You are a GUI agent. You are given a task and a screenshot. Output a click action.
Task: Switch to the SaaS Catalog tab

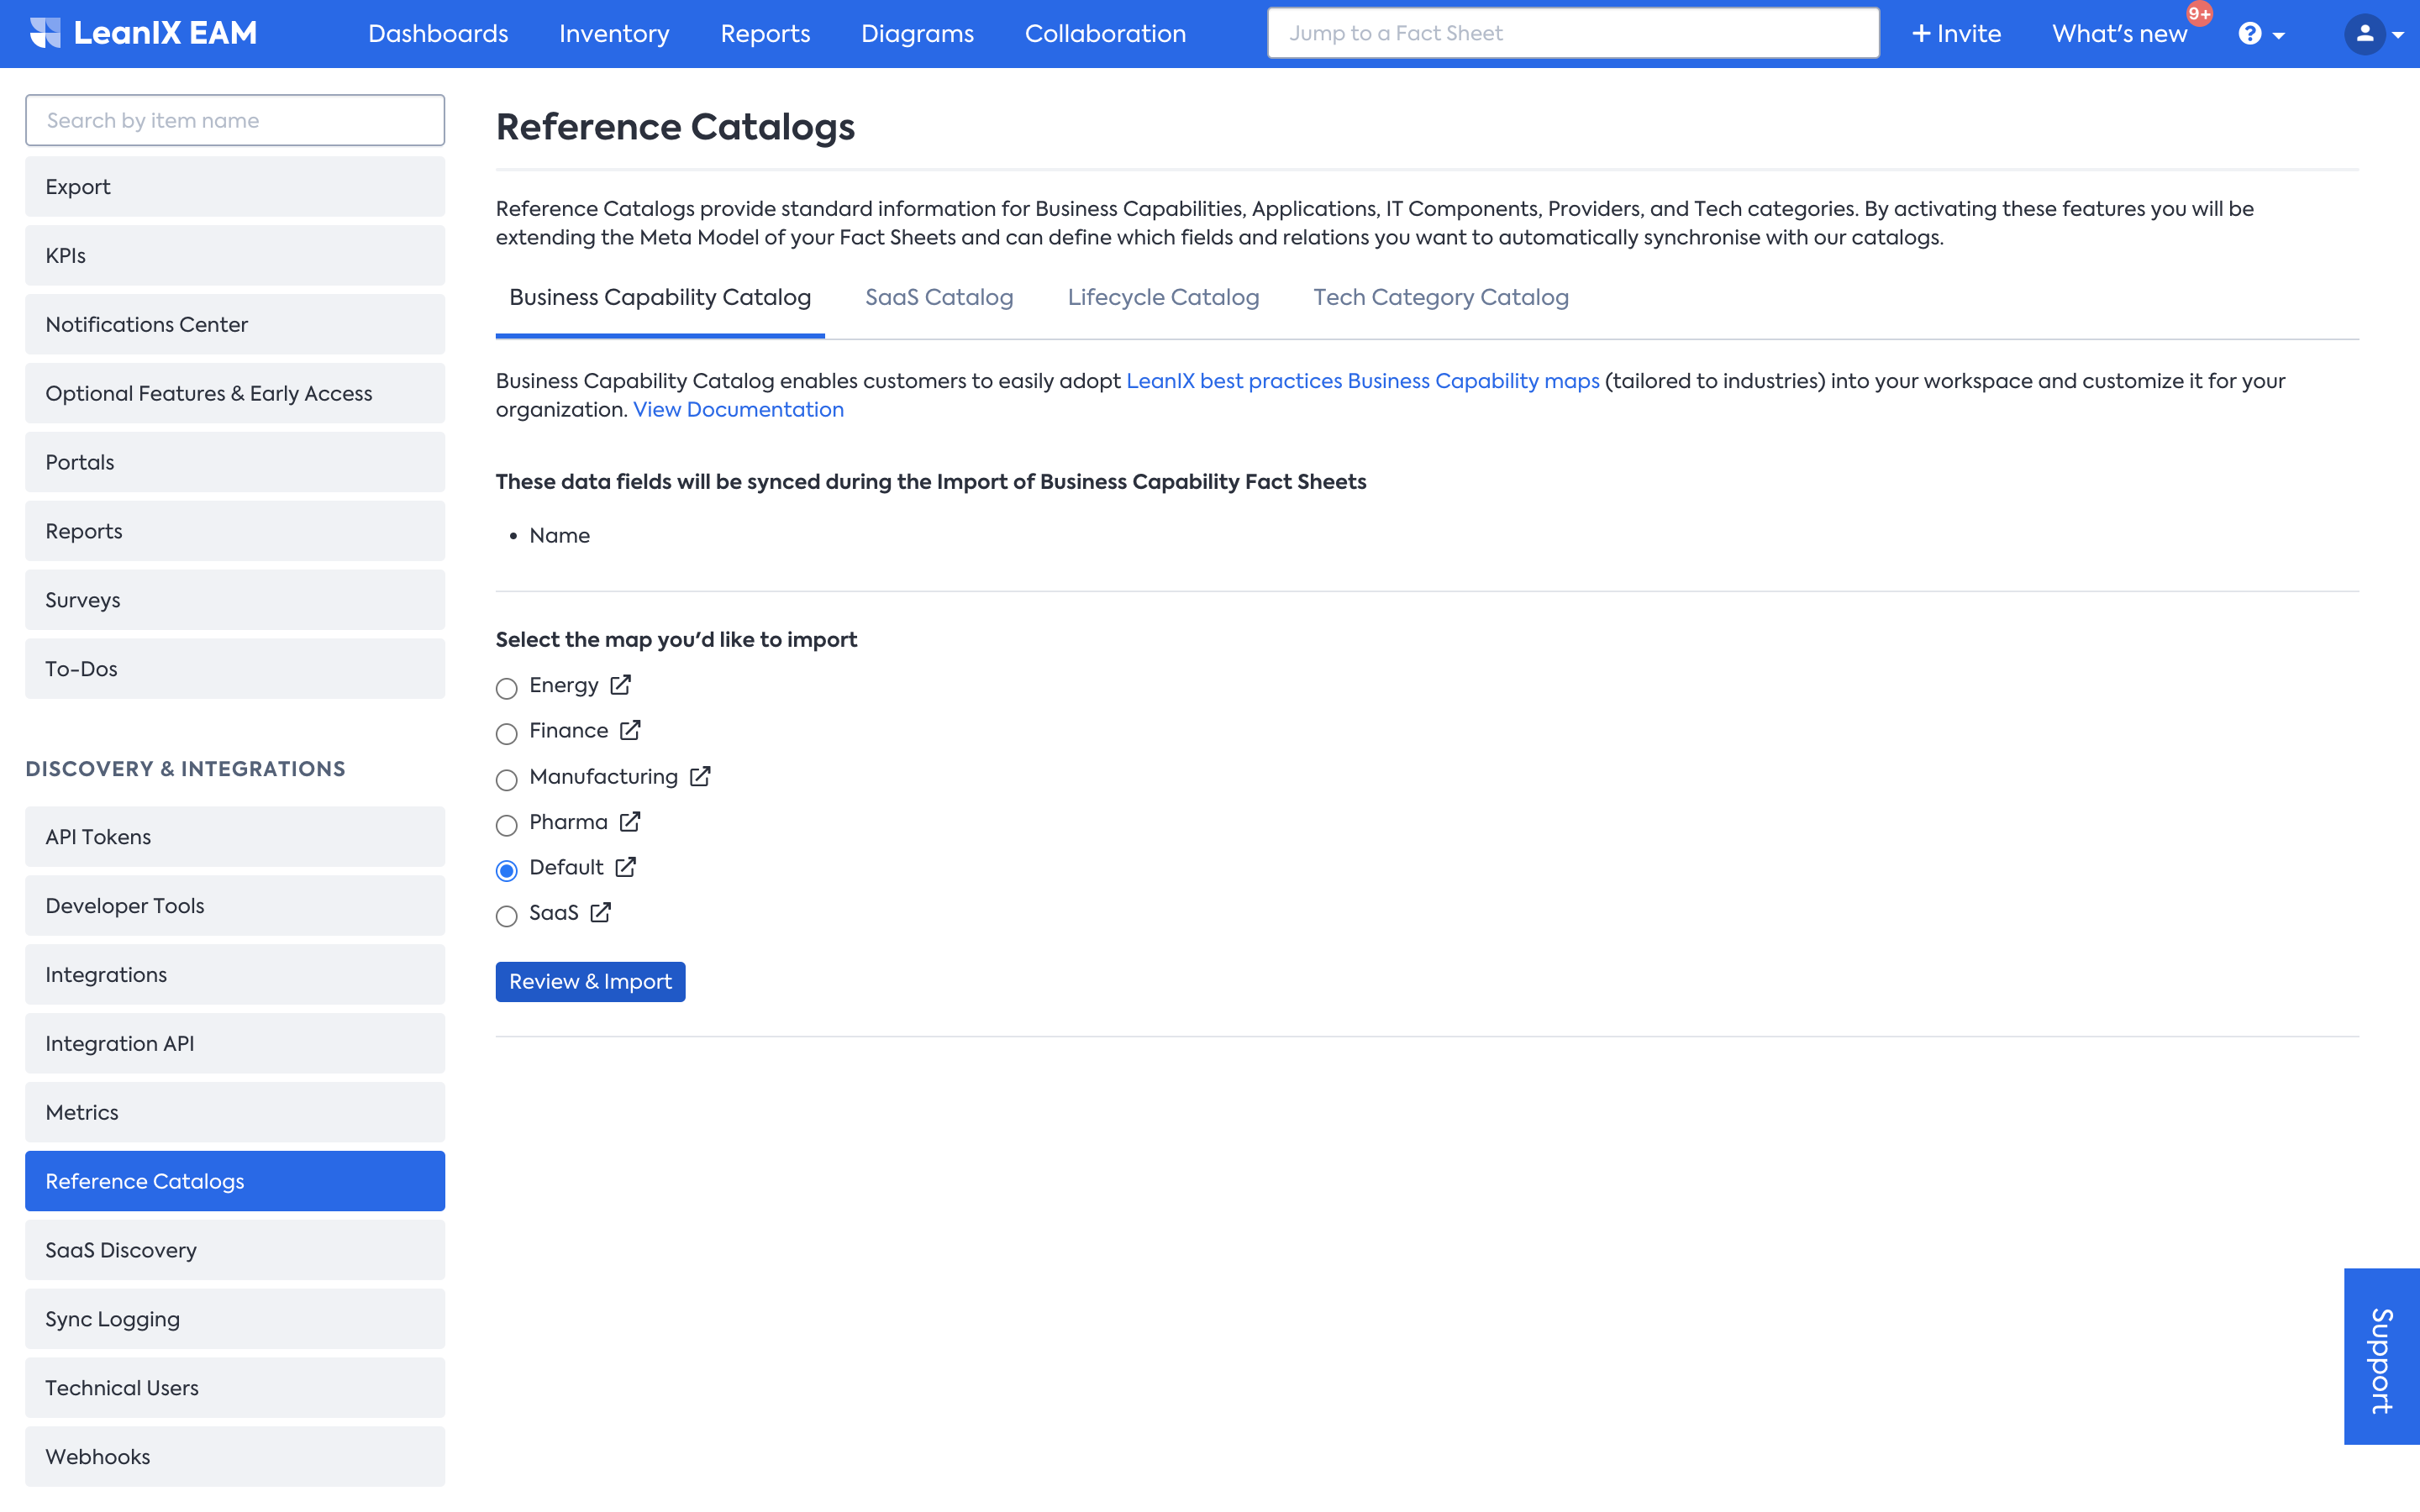click(938, 298)
